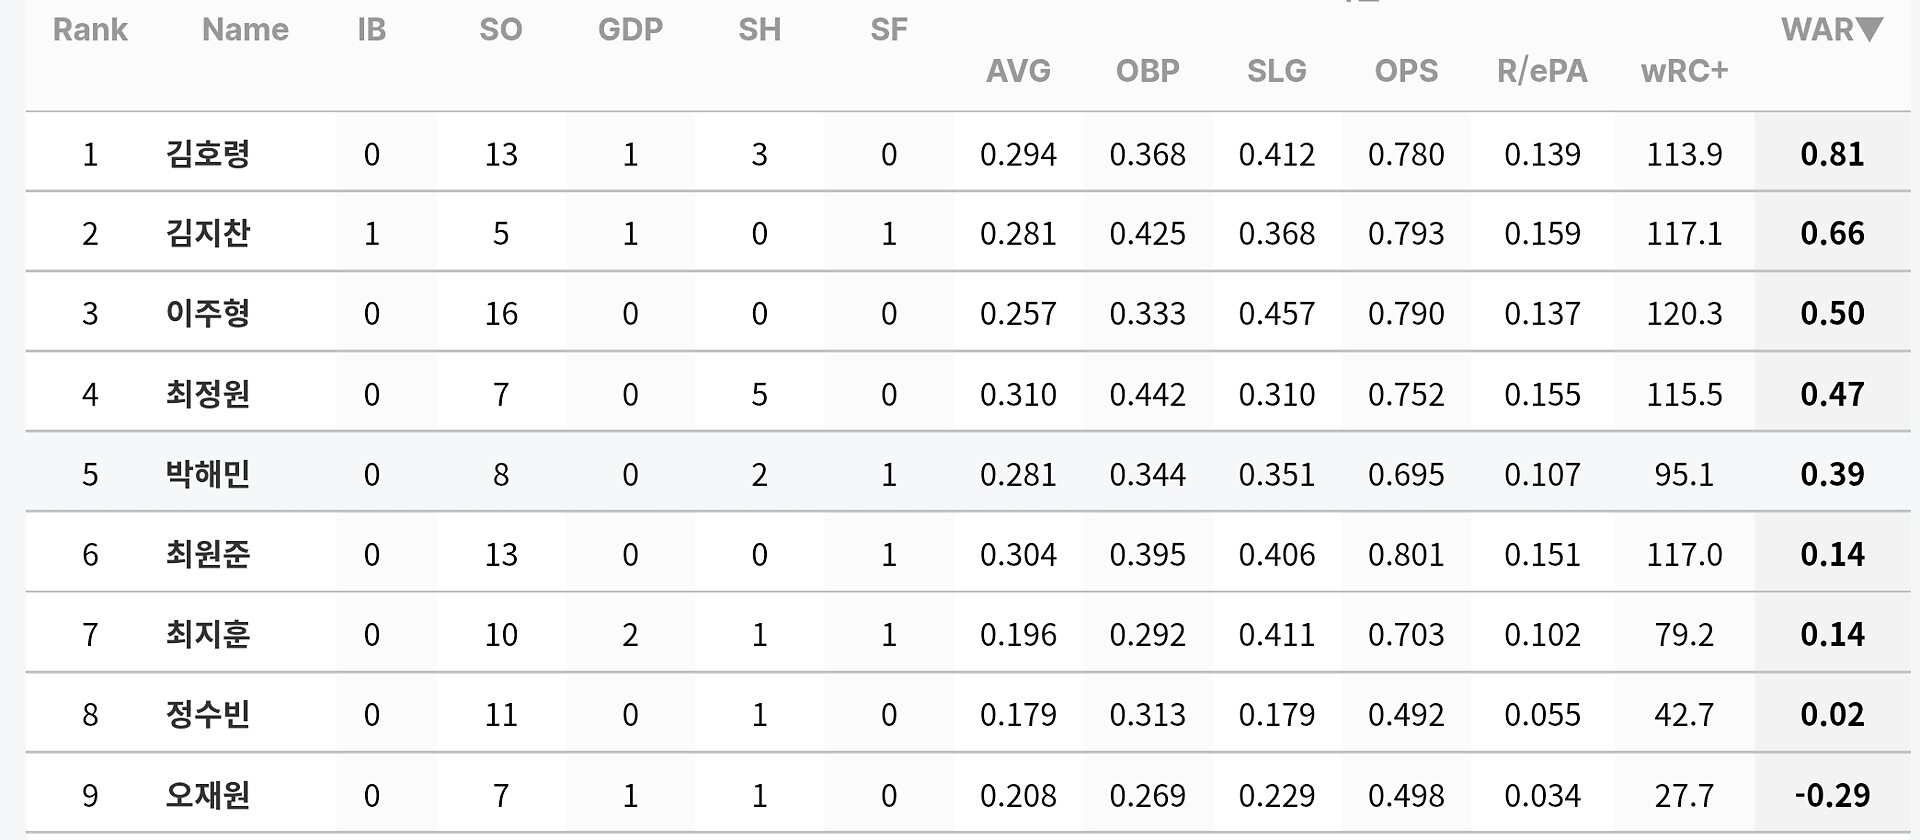
Task: Open player 김지찬's profile link
Action: click(x=208, y=234)
